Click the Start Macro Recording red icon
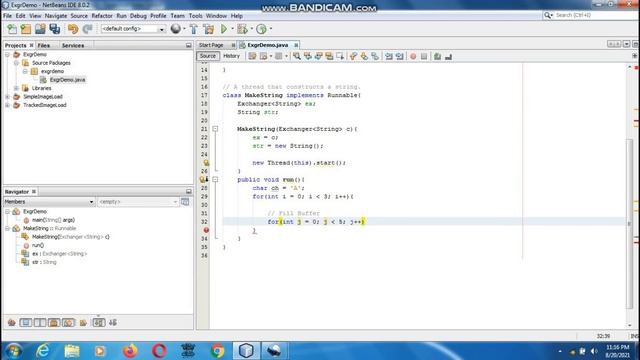 pos(413,56)
